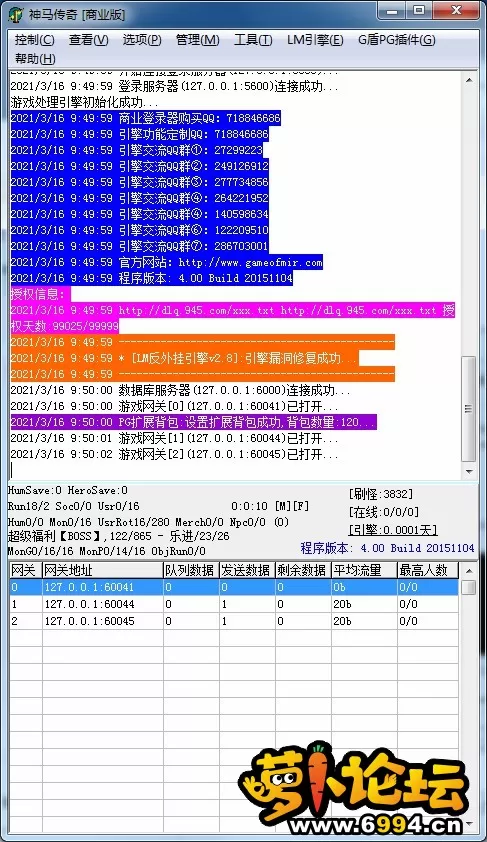Viewport: 487px width, 842px height.
Task: Open the 工具(T) menu
Action: [x=253, y=40]
